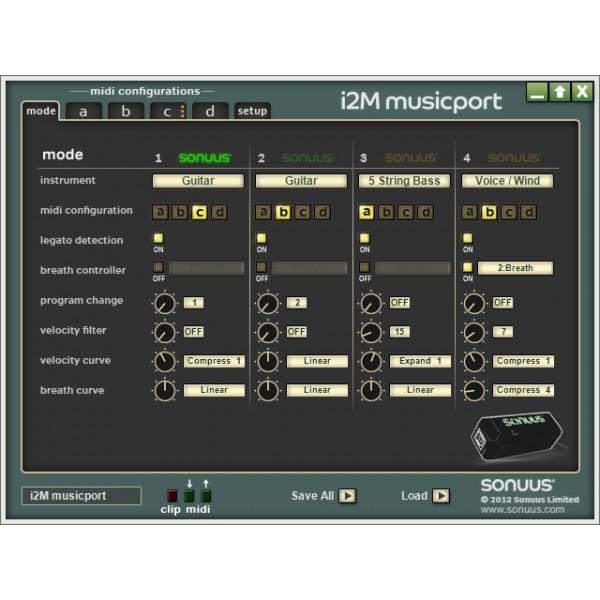Open mode 3 breath curve Linear dropdown
The width and height of the screenshot is (600, 600).
coord(420,390)
